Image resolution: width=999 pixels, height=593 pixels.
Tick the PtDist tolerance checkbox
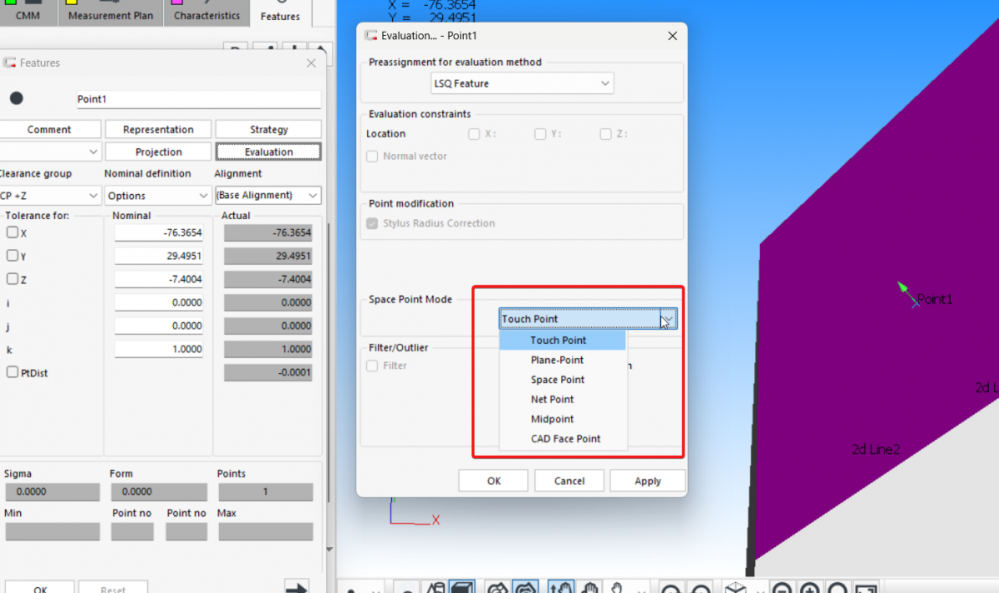(12, 372)
